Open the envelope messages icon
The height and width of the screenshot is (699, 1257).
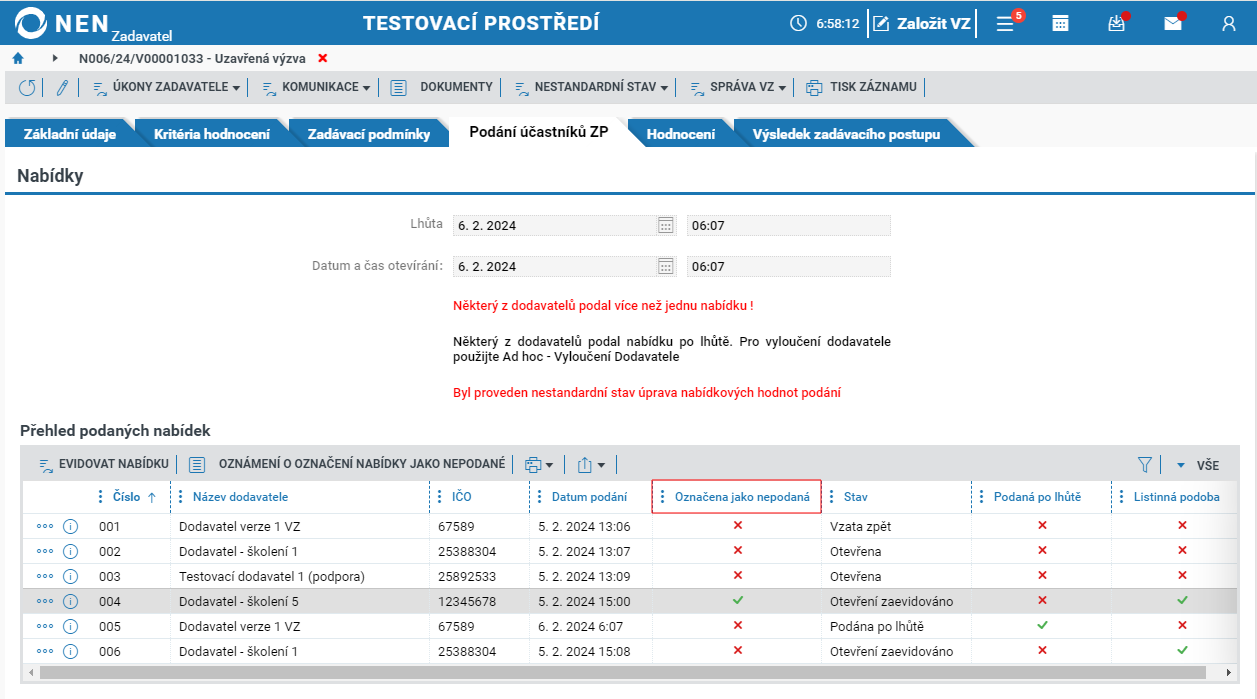(1173, 23)
